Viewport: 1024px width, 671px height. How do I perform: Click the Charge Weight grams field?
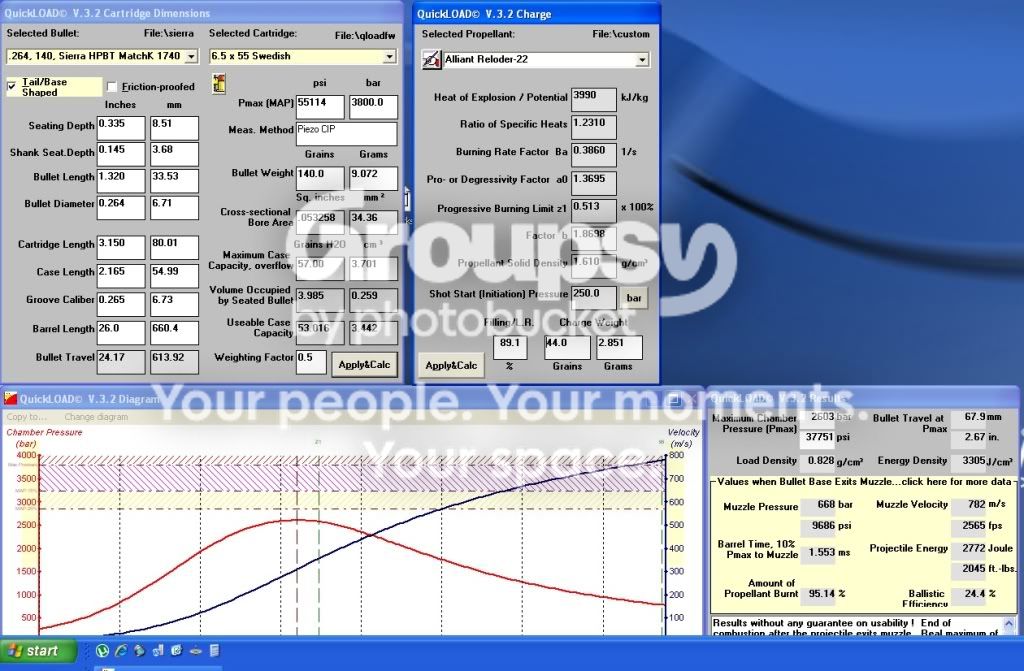(x=619, y=348)
